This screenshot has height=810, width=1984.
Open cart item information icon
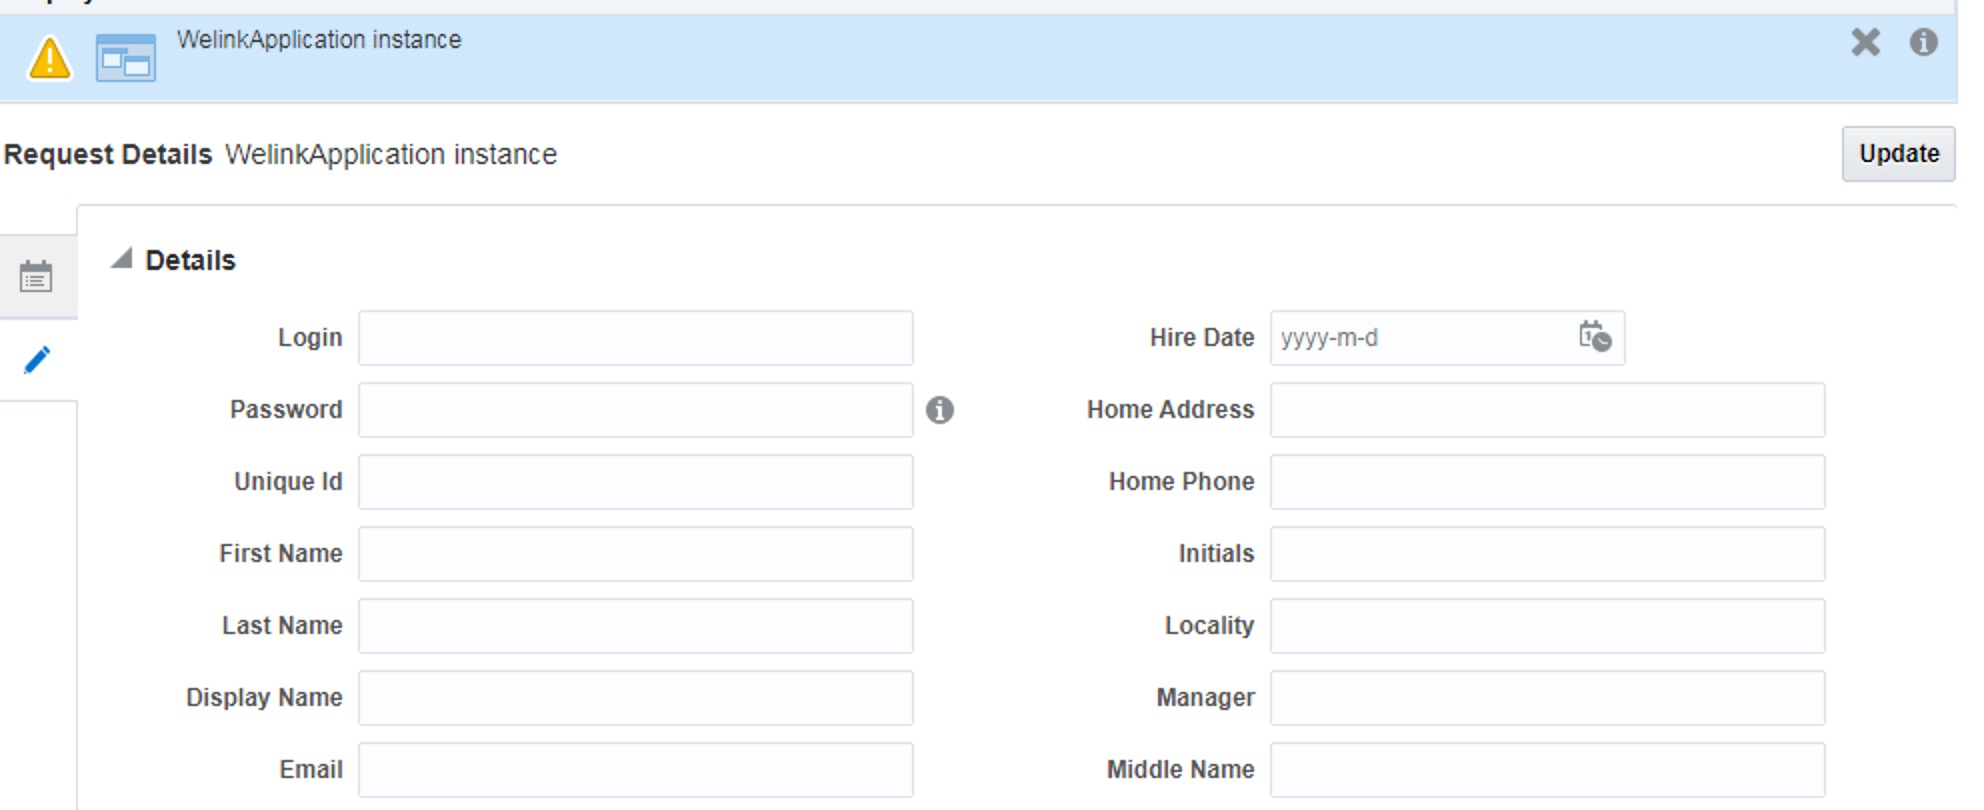[1923, 42]
